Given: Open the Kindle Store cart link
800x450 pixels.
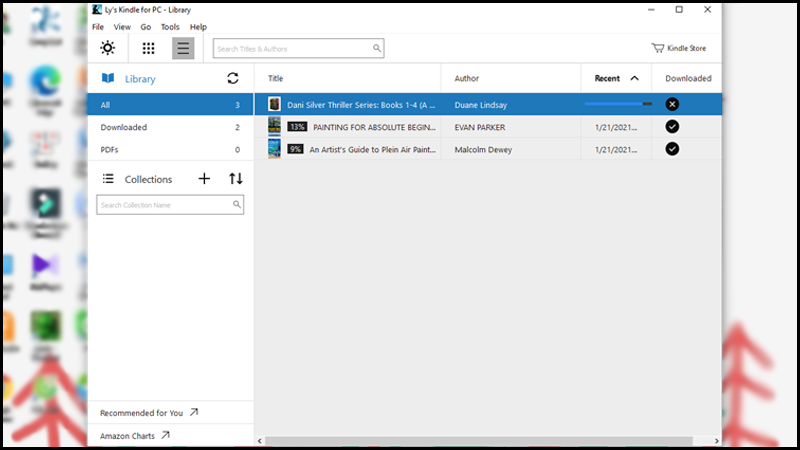Looking at the screenshot, I should [x=680, y=48].
